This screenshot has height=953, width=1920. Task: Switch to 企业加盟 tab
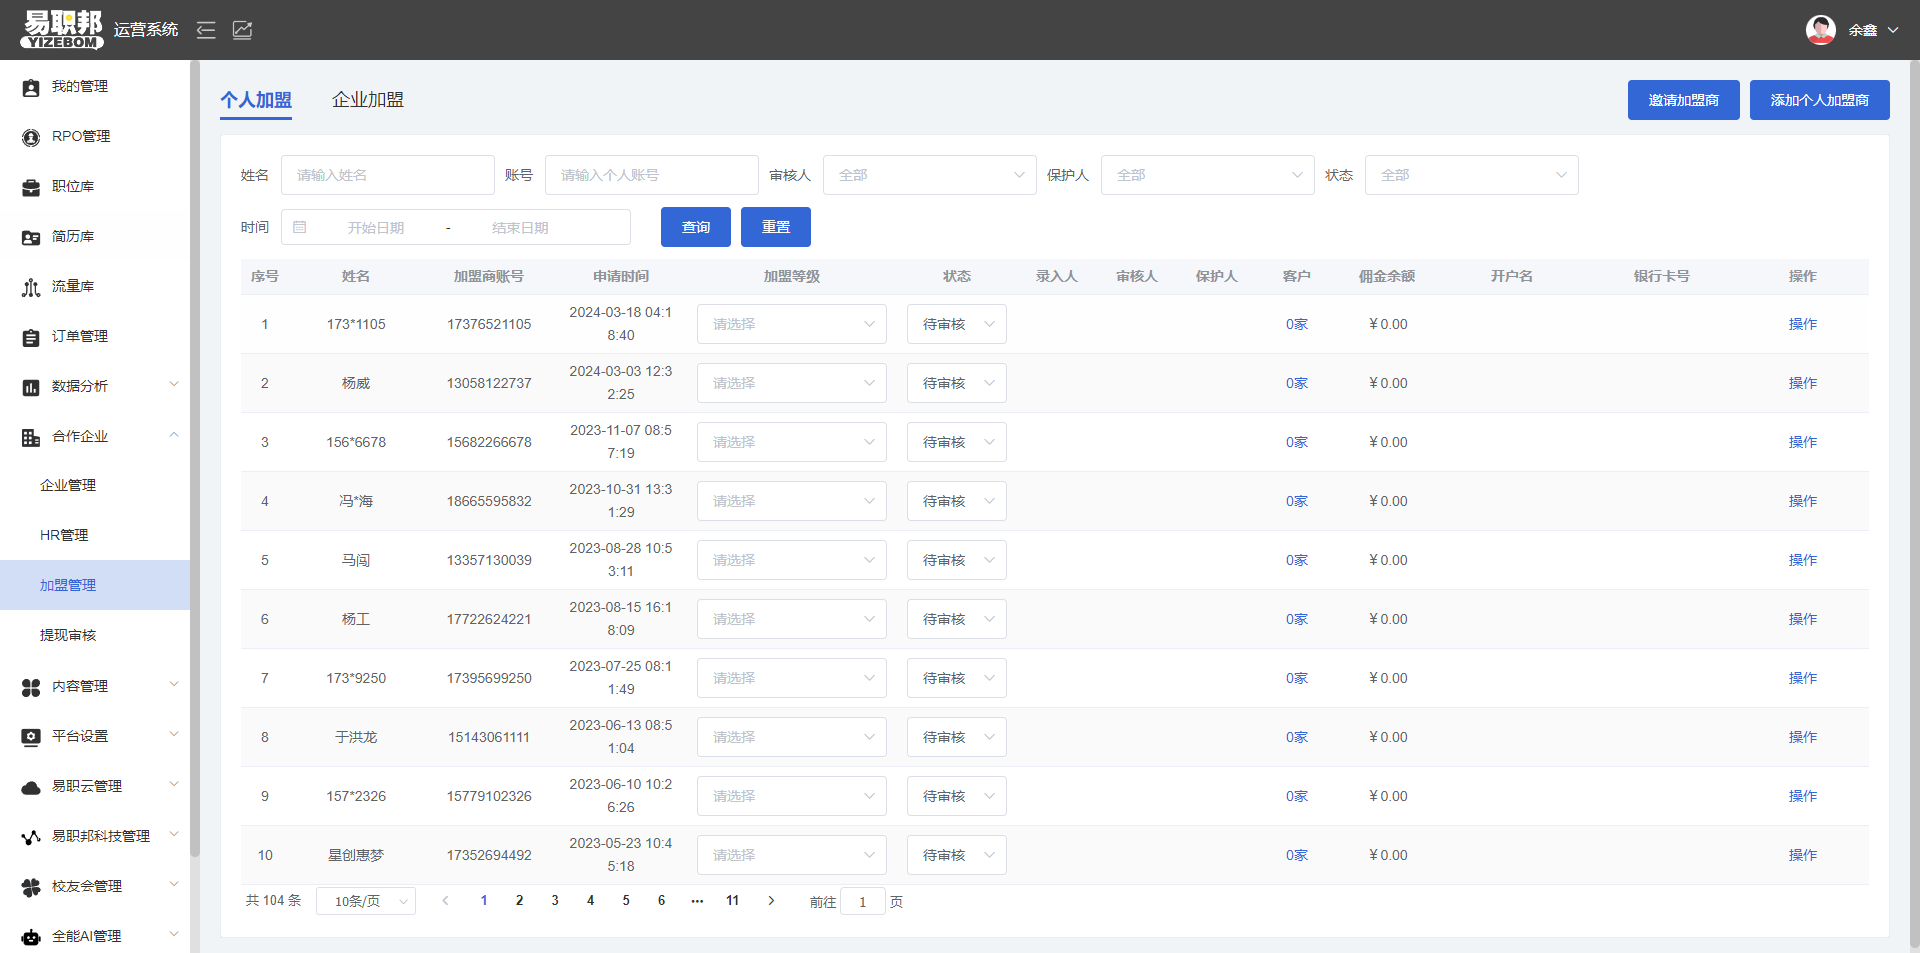click(x=368, y=100)
